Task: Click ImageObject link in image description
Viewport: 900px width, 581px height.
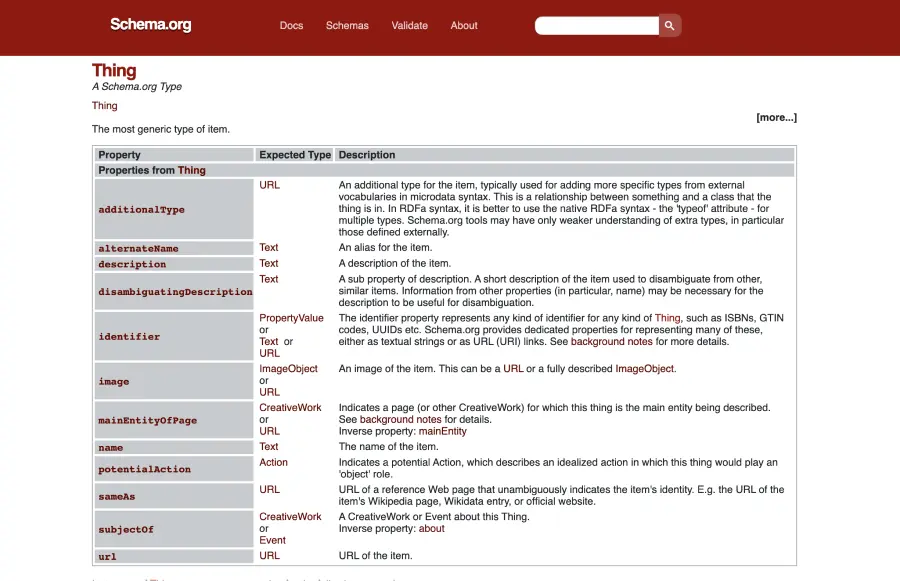Action: (645, 369)
